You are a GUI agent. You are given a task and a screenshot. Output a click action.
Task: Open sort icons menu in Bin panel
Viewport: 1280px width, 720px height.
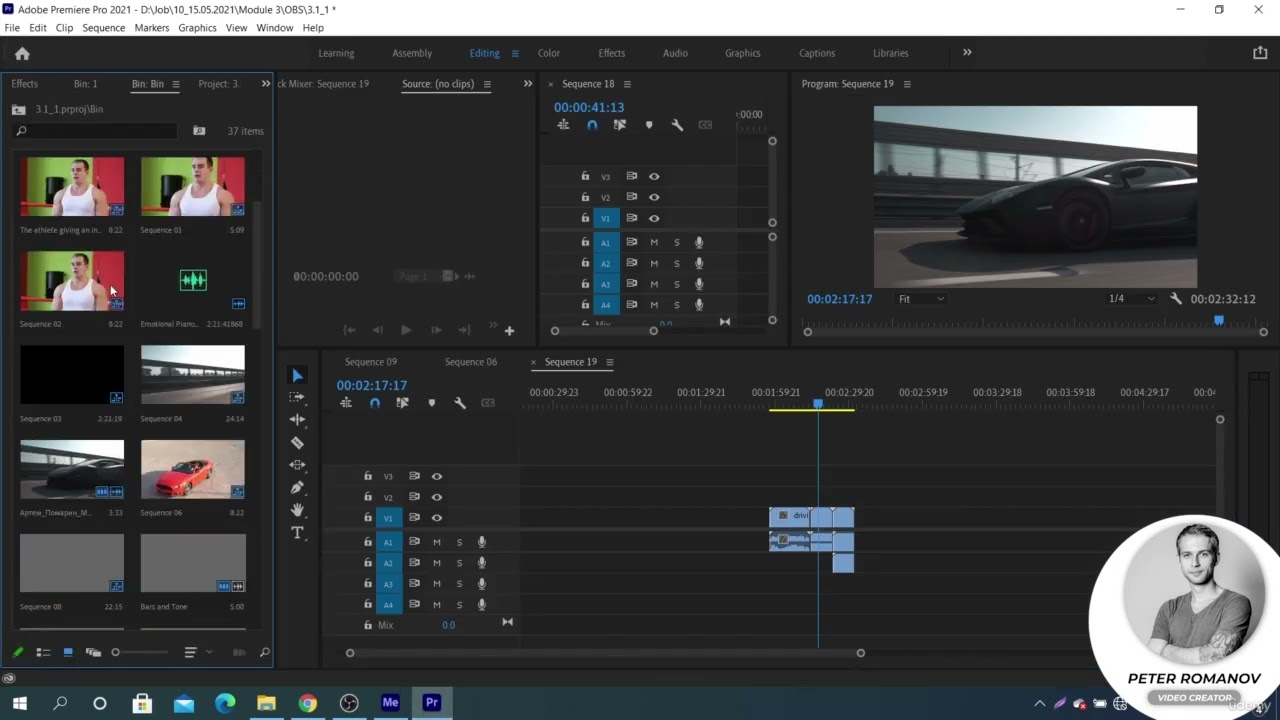coord(190,652)
